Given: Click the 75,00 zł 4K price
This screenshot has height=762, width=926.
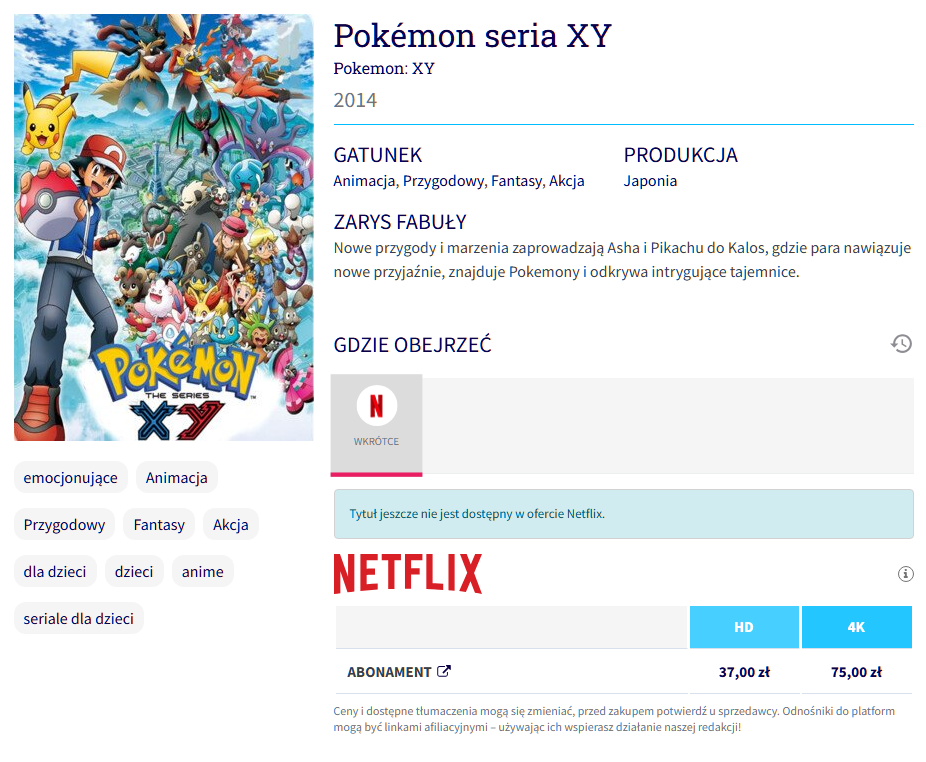Looking at the screenshot, I should pos(856,672).
